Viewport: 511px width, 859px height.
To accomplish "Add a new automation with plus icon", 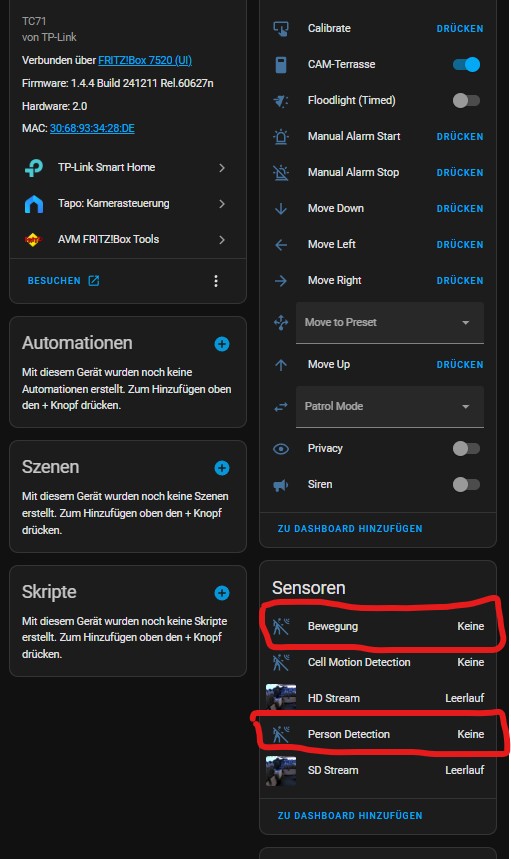I will coord(222,344).
